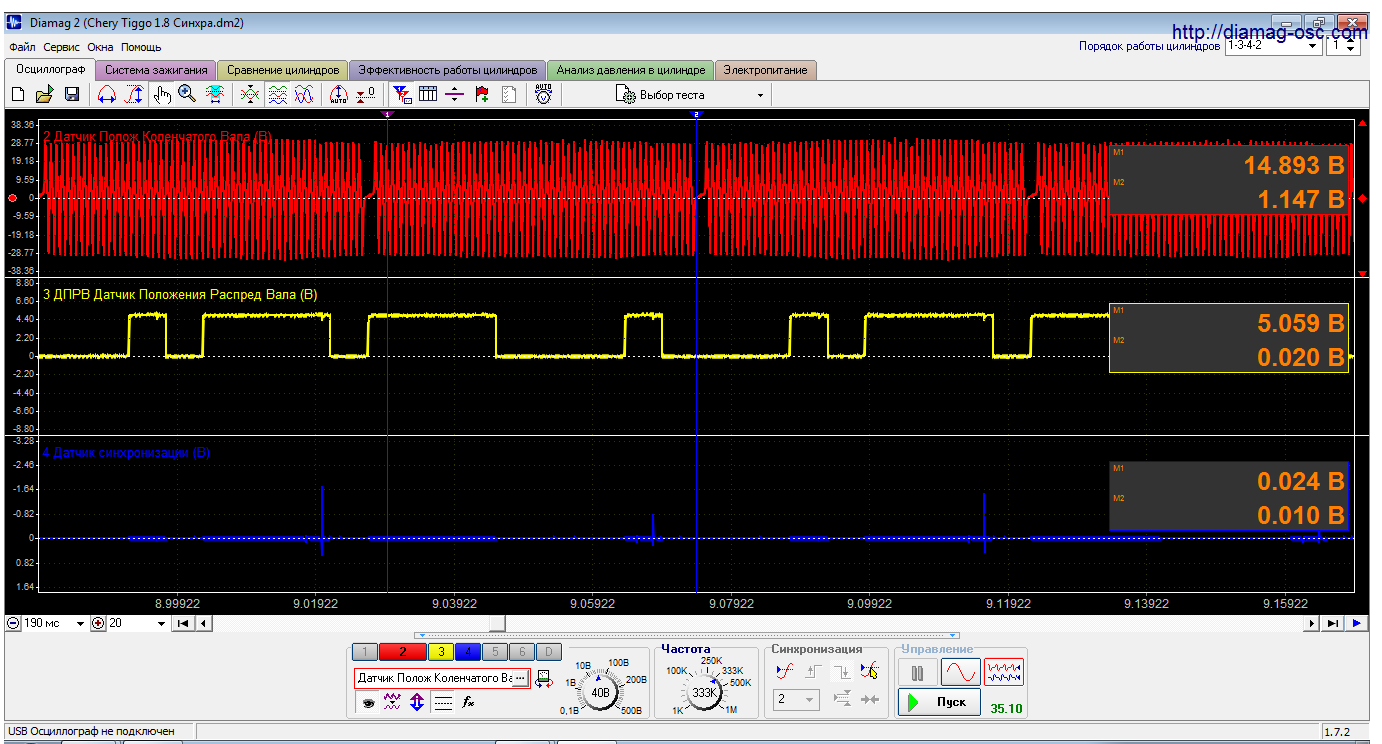The width and height of the screenshot is (1382, 744).
Task: Switch to Анализ давления в цилиндре tab
Action: (x=631, y=70)
